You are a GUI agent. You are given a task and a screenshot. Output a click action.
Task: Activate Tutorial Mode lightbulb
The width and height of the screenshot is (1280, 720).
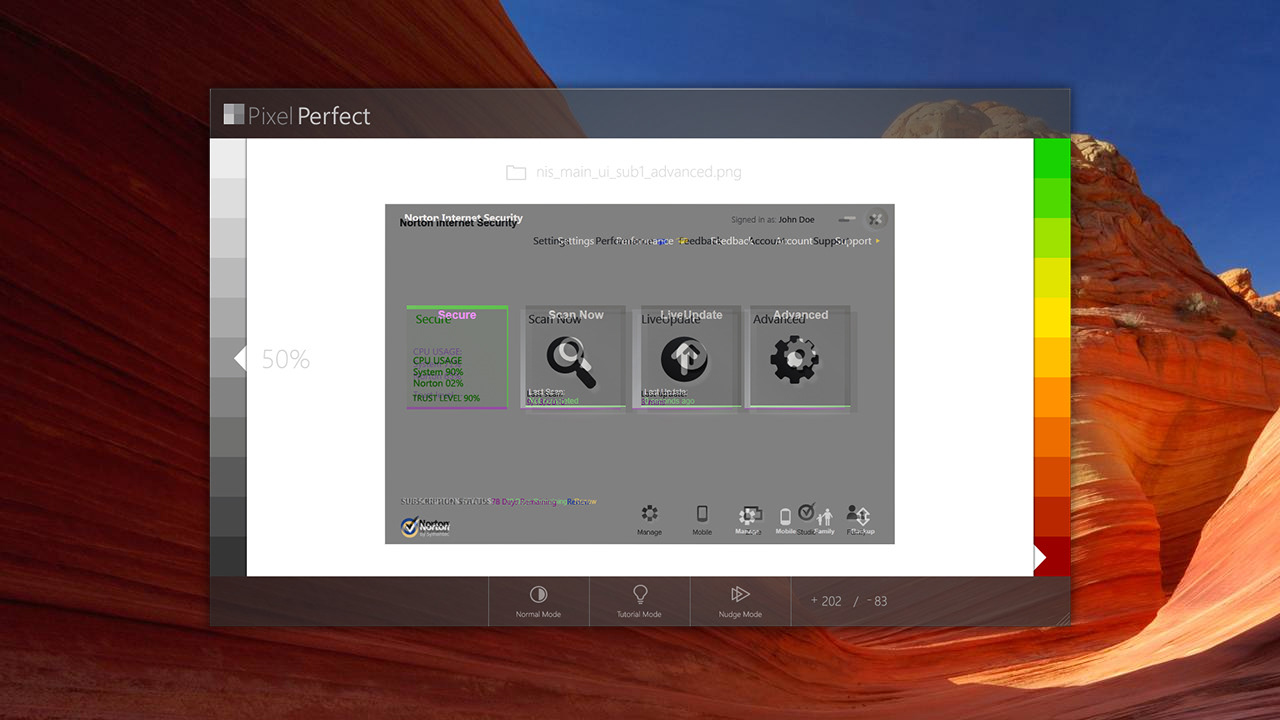point(640,601)
